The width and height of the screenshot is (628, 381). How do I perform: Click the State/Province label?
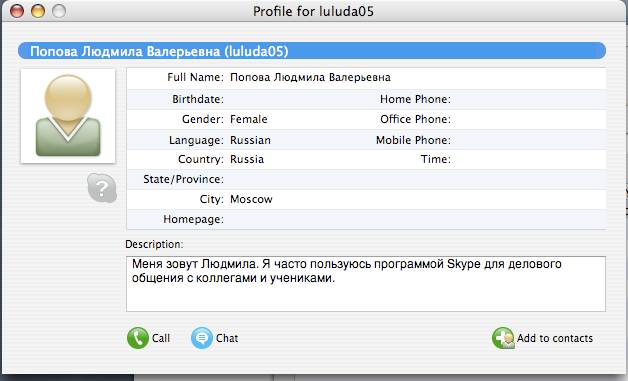click(x=183, y=179)
